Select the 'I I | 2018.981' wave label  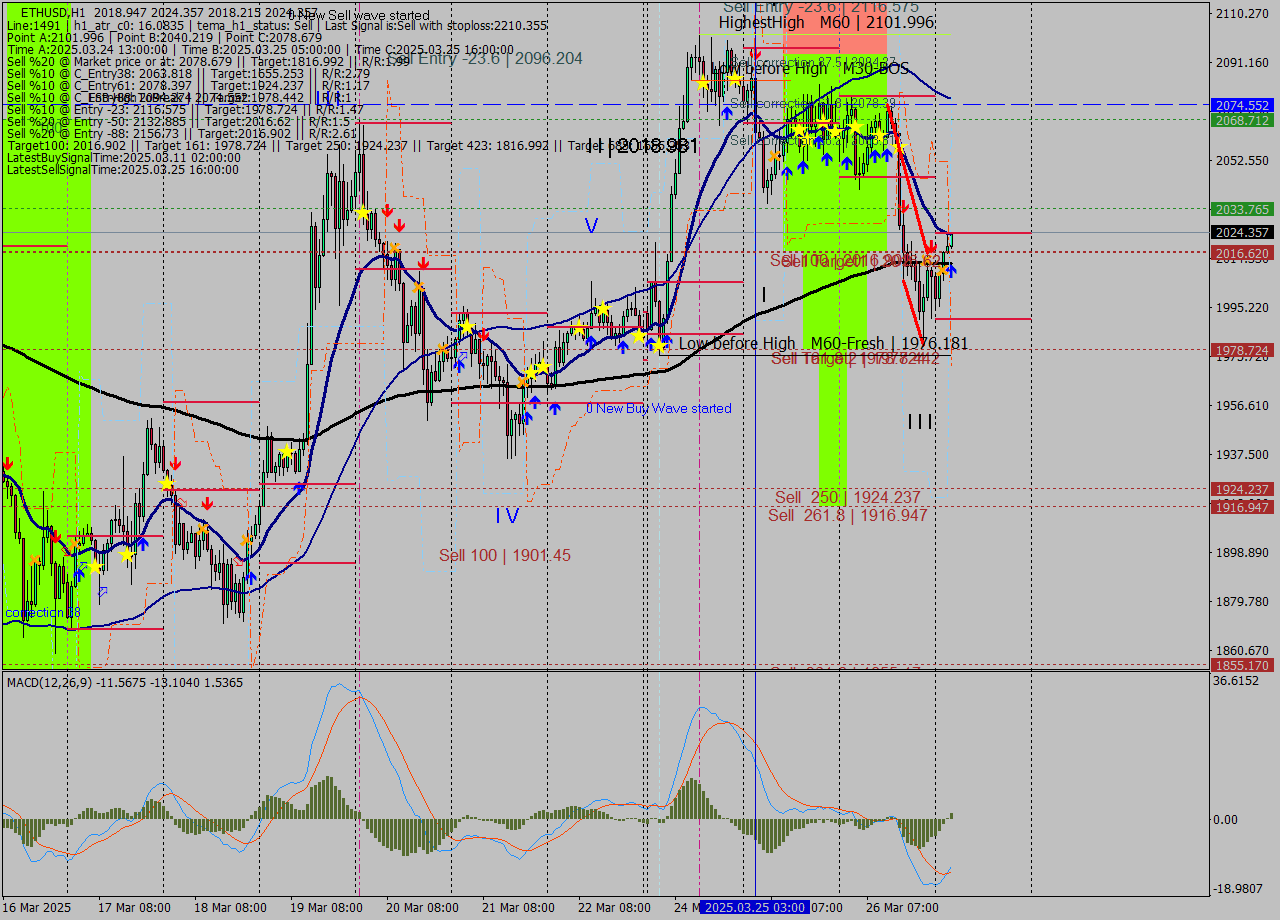click(x=642, y=146)
